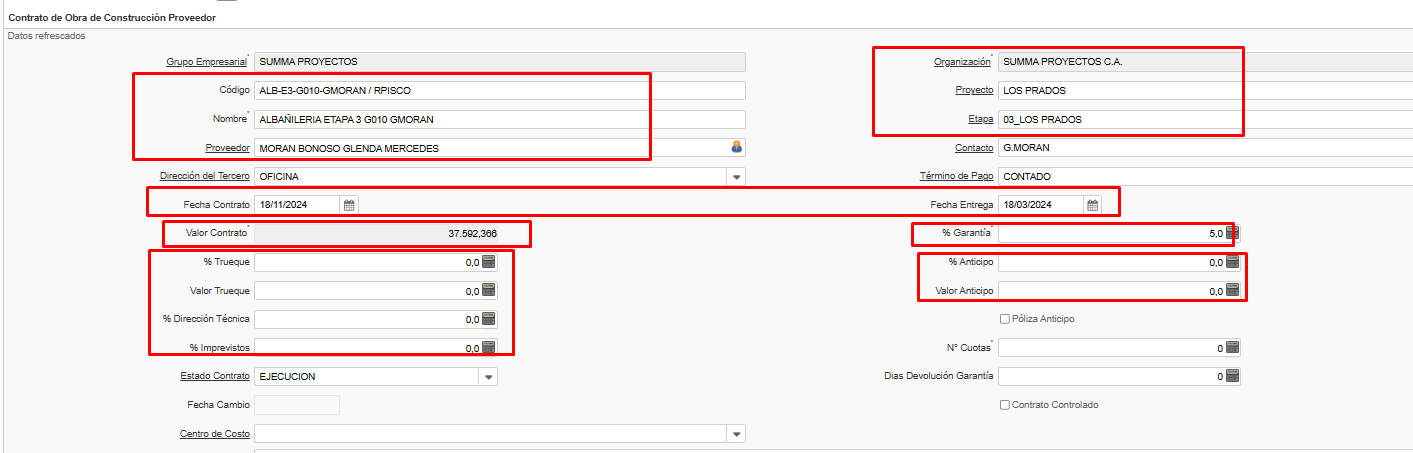
Task: Toggle the Contrato Controlado checkbox
Action: [x=1005, y=405]
